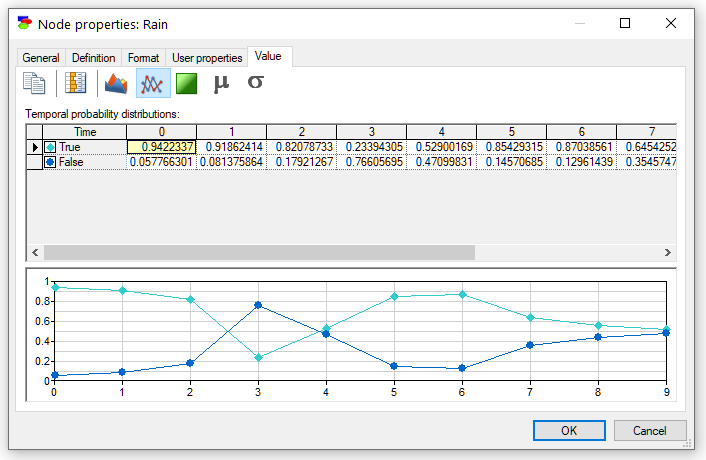This screenshot has height=460, width=706.
Task: Show mean values with mu icon
Action: [221, 83]
